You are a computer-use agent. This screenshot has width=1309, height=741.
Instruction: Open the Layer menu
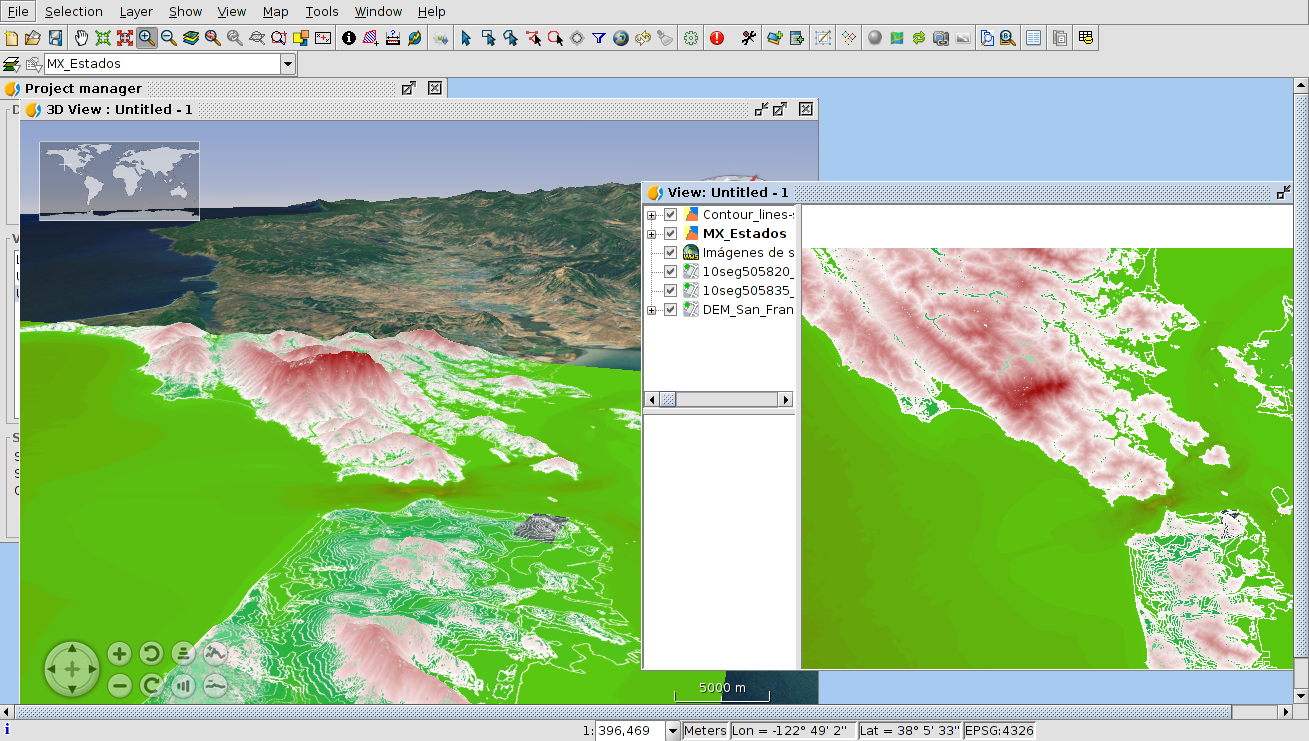tap(136, 11)
